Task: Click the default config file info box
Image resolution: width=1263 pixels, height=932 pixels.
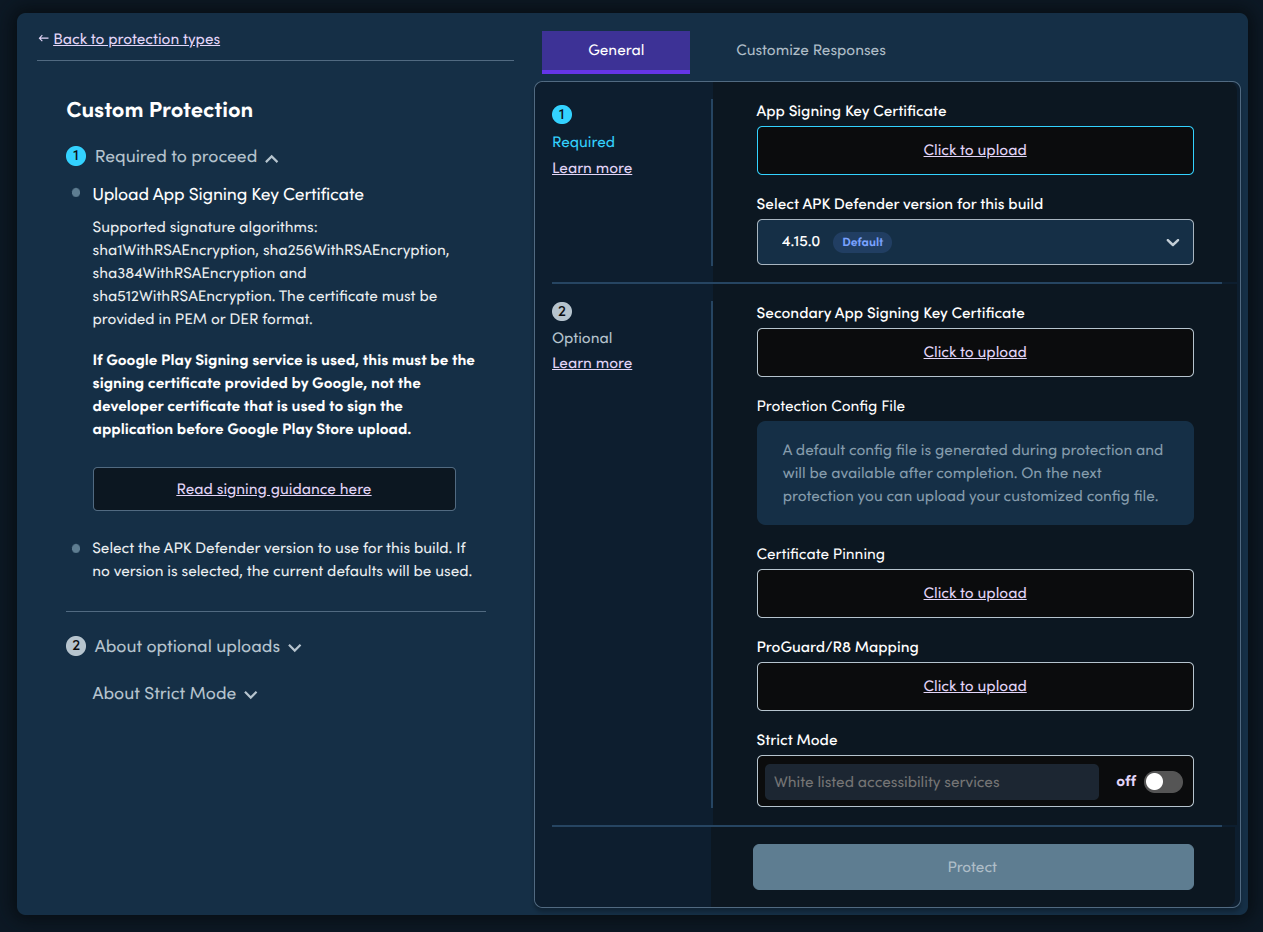Action: [975, 473]
